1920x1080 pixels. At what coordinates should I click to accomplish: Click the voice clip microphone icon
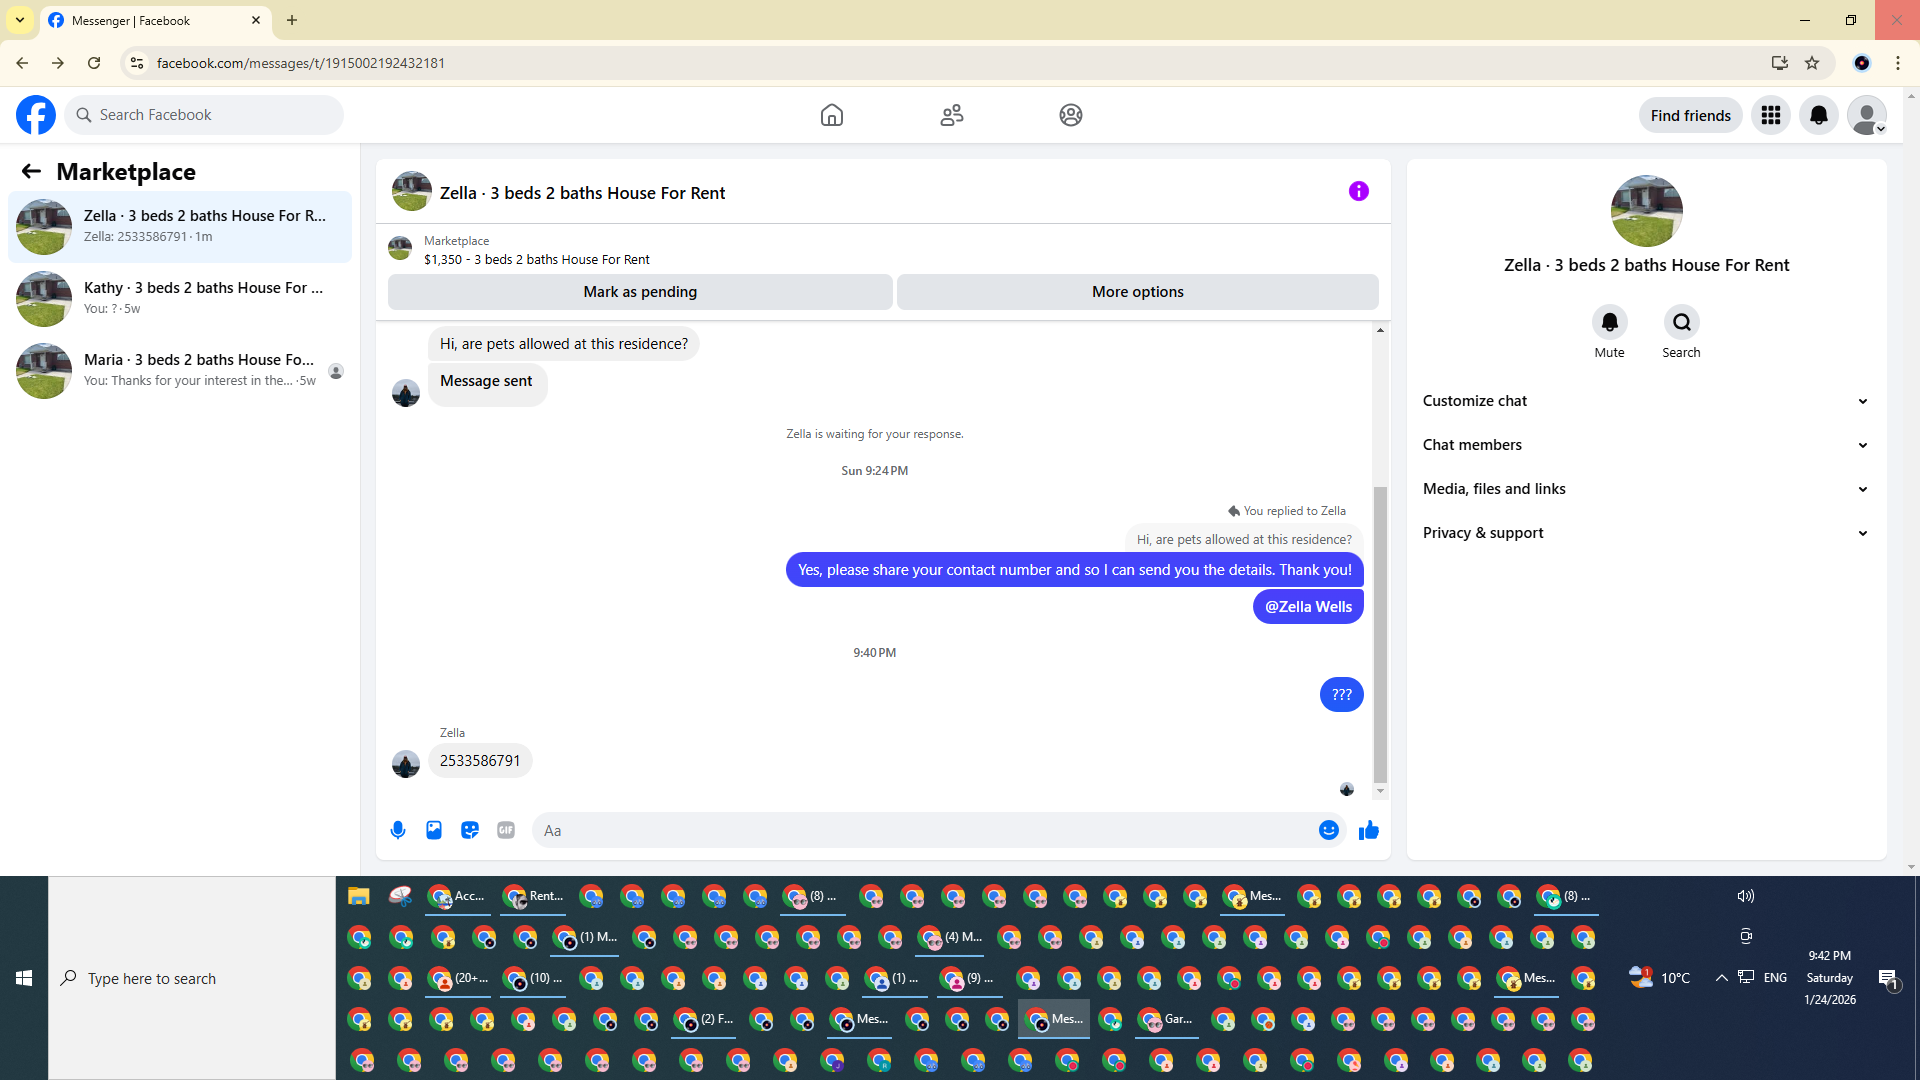(398, 830)
